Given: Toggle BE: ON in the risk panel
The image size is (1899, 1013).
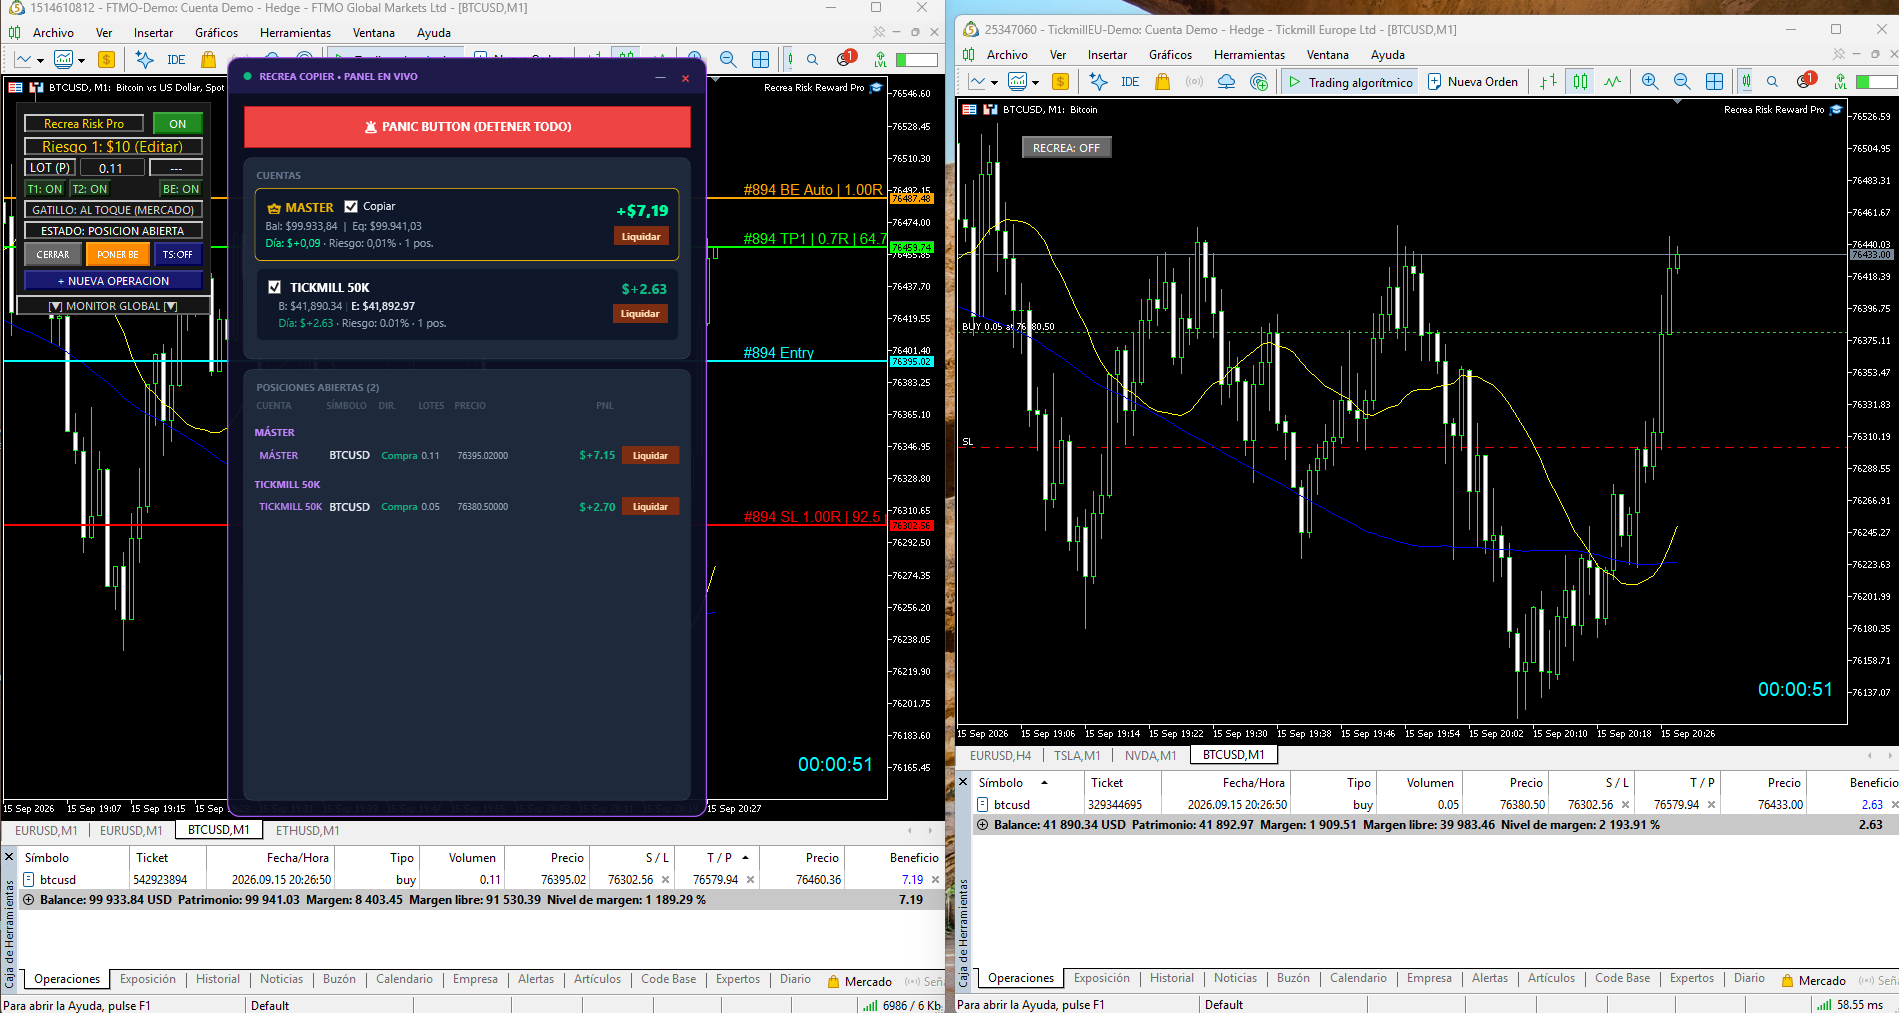Looking at the screenshot, I should click(181, 189).
